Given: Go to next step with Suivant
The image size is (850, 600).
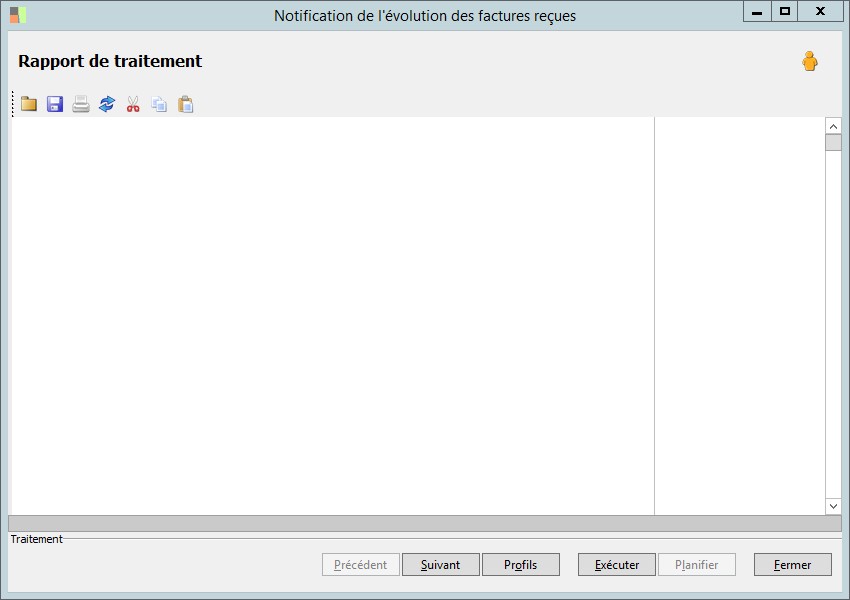Looking at the screenshot, I should click(441, 565).
